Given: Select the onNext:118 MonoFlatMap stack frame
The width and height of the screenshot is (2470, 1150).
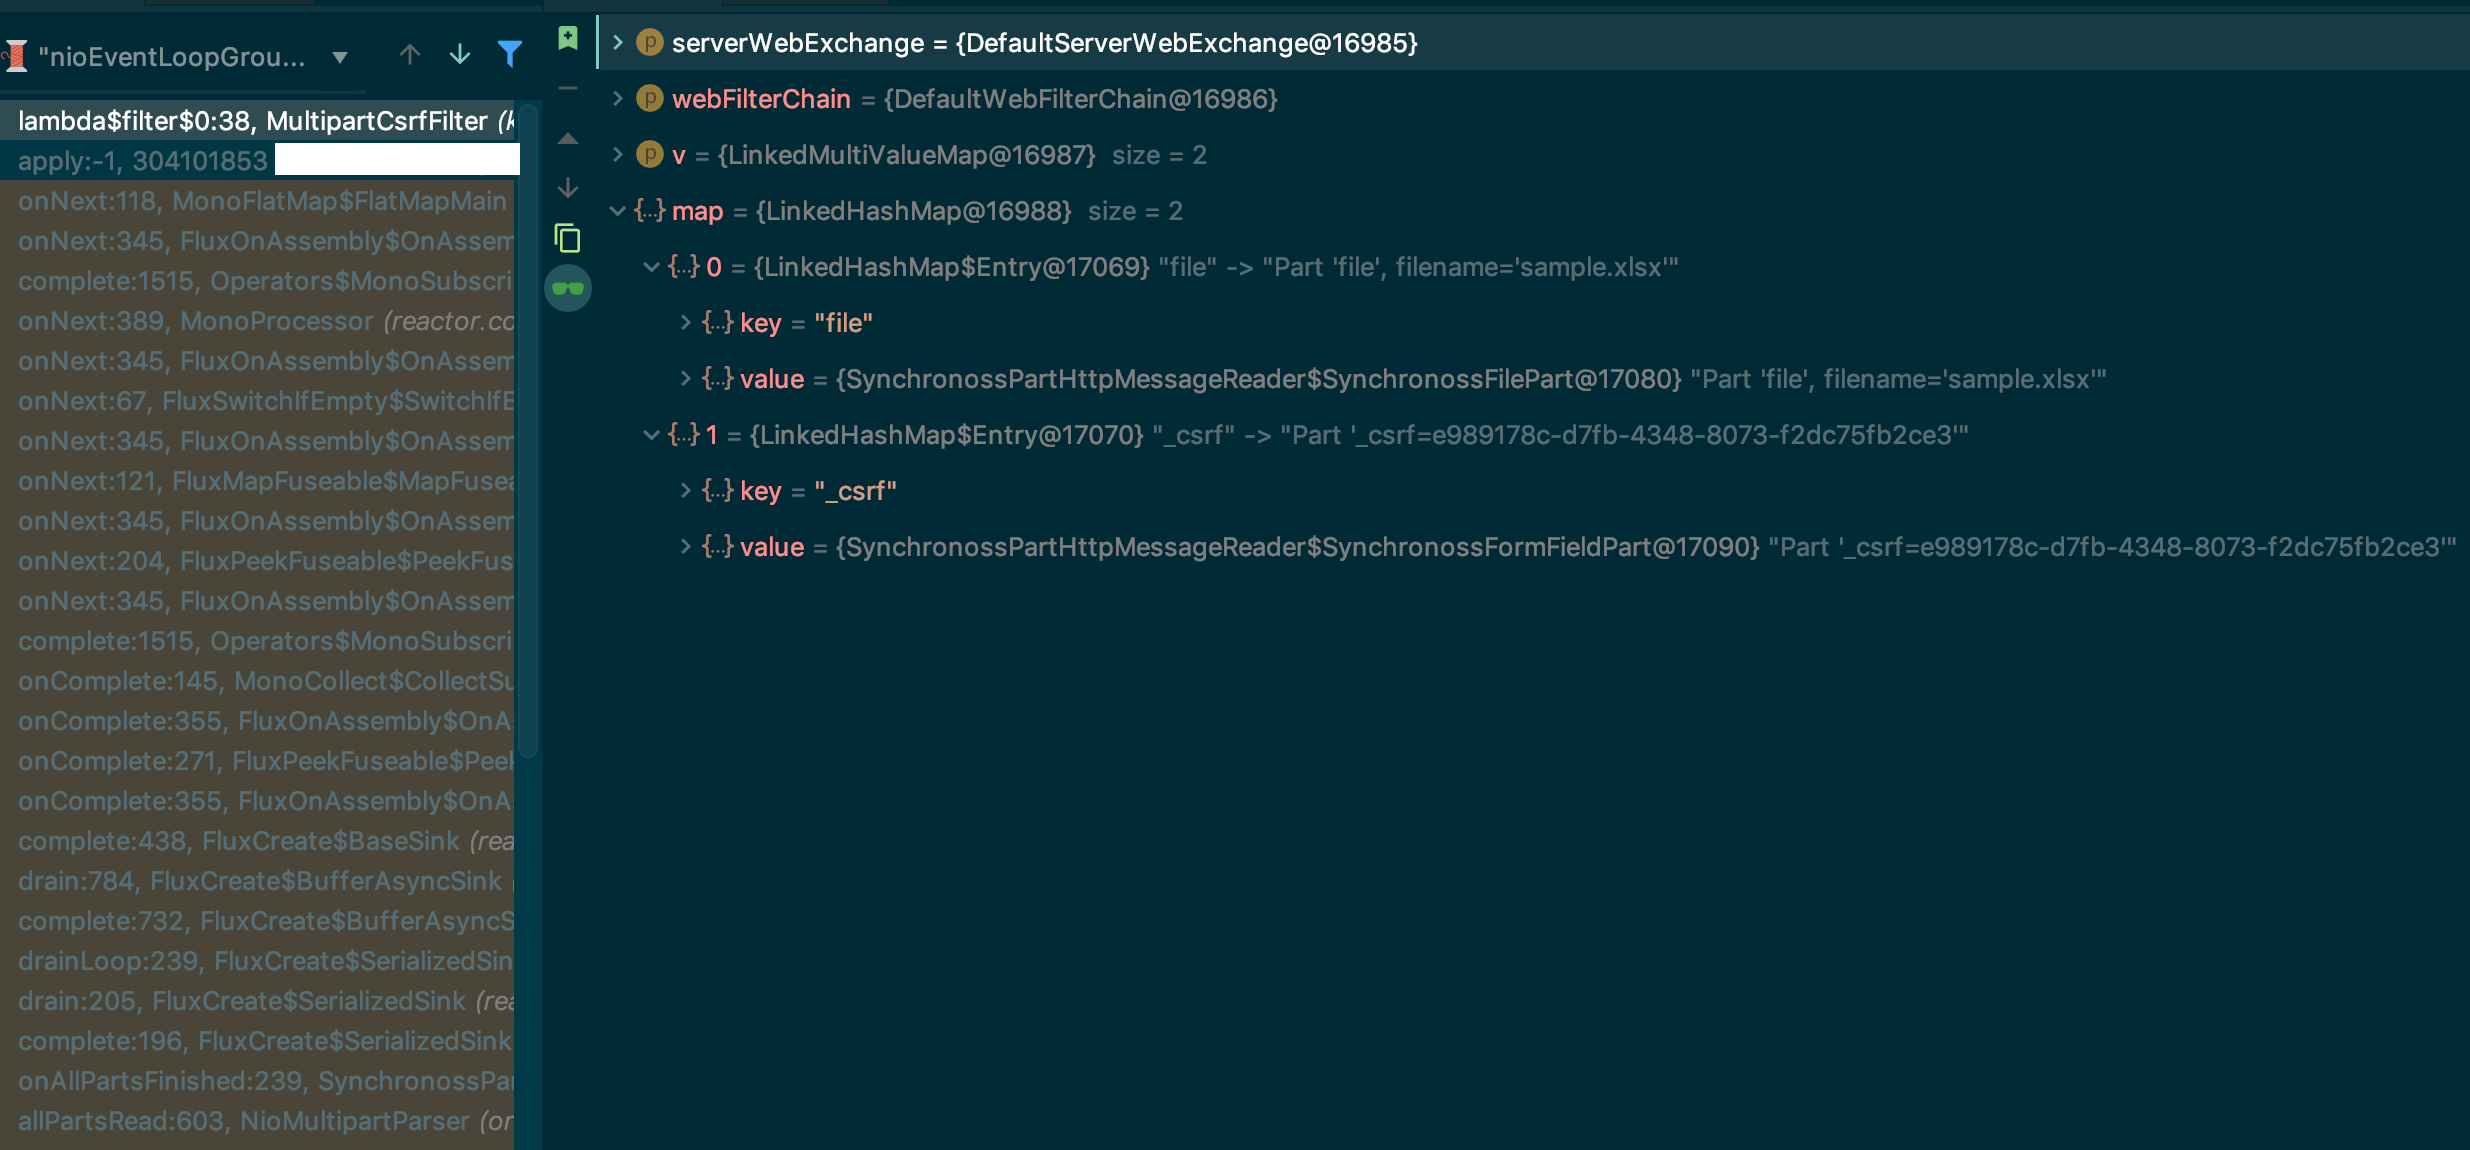Looking at the screenshot, I should point(262,201).
